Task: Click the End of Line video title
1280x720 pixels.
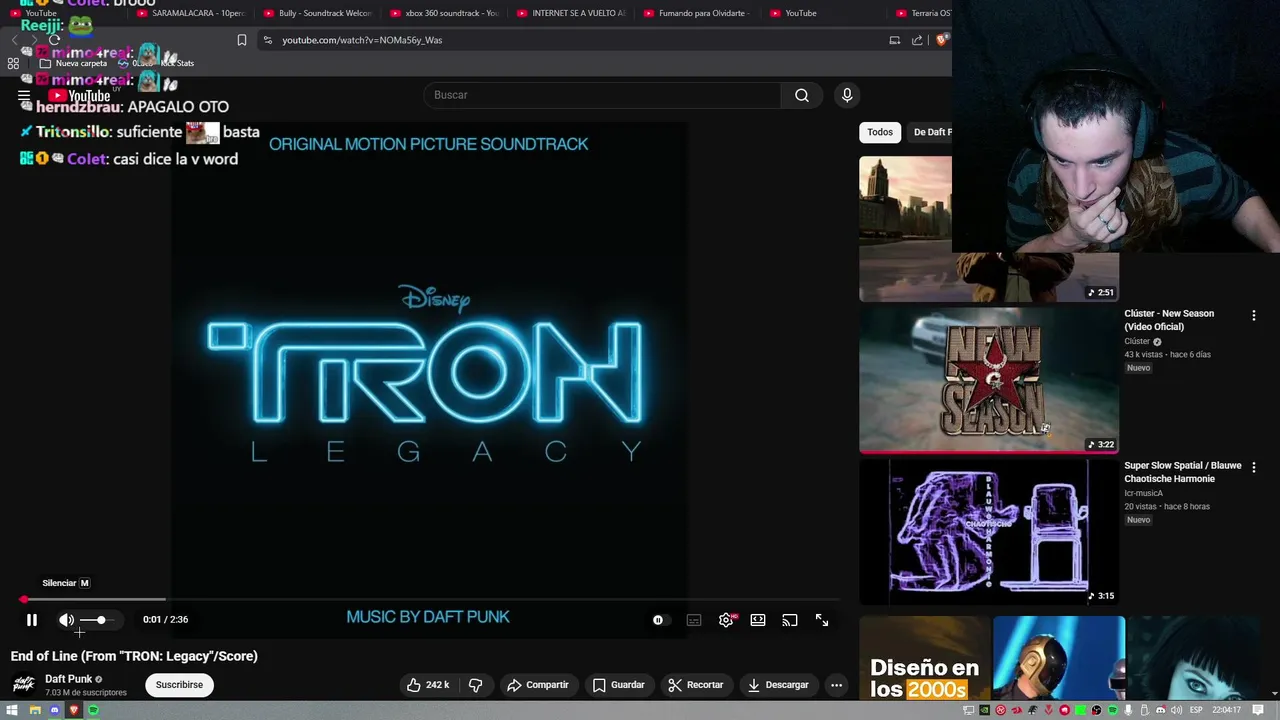Action: coord(134,656)
